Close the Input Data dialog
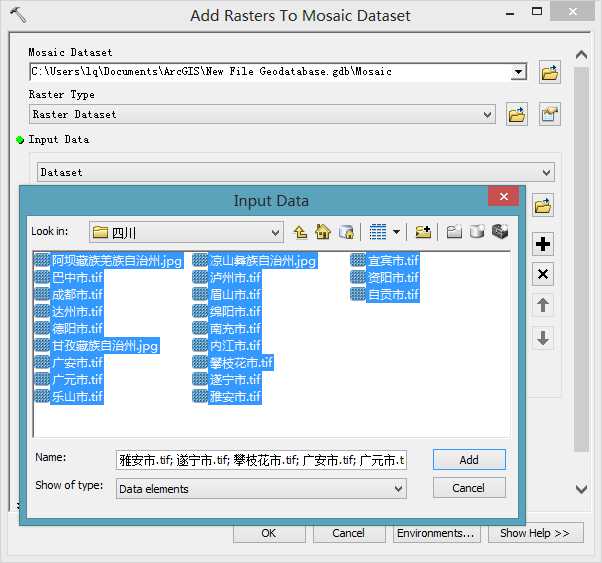Viewport: 602px width, 563px height. 503,197
